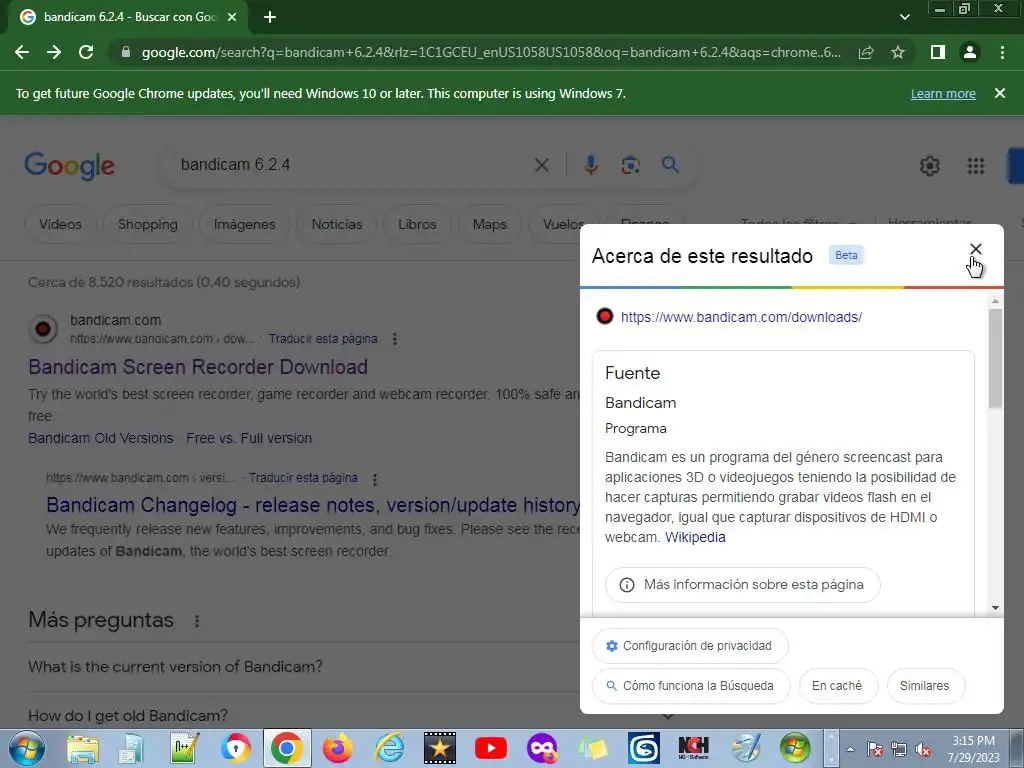Open Windows Explorer from taskbar
Screen dimensions: 1024x768
click(83, 749)
